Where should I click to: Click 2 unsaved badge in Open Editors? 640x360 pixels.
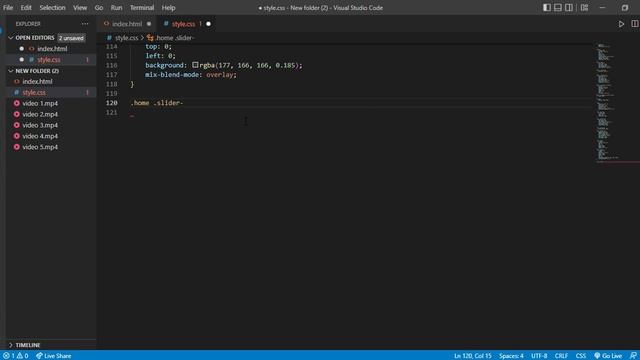point(71,38)
